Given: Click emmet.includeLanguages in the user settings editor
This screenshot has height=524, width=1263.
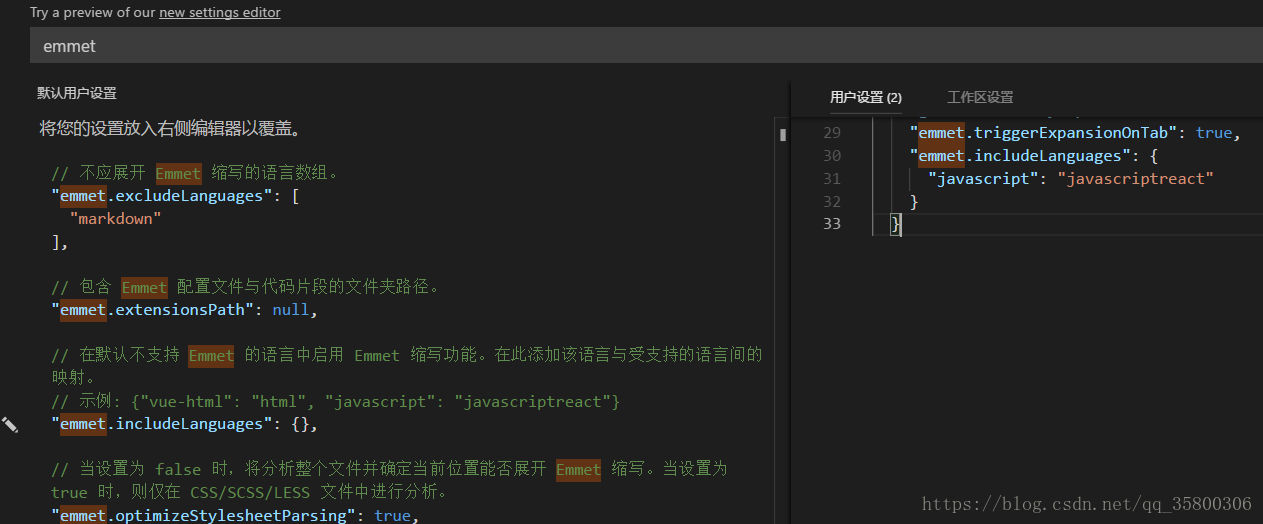Looking at the screenshot, I should pyautogui.click(x=1020, y=155).
